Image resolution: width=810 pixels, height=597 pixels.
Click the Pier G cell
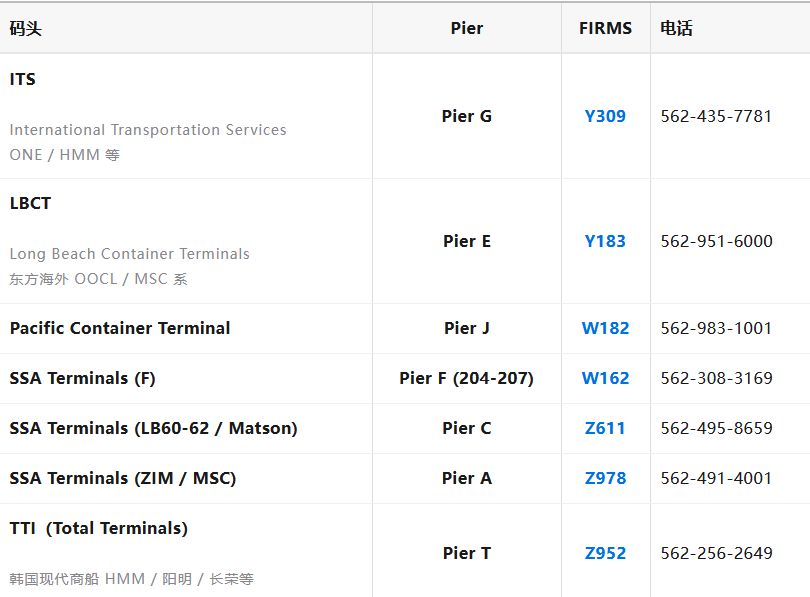click(467, 116)
